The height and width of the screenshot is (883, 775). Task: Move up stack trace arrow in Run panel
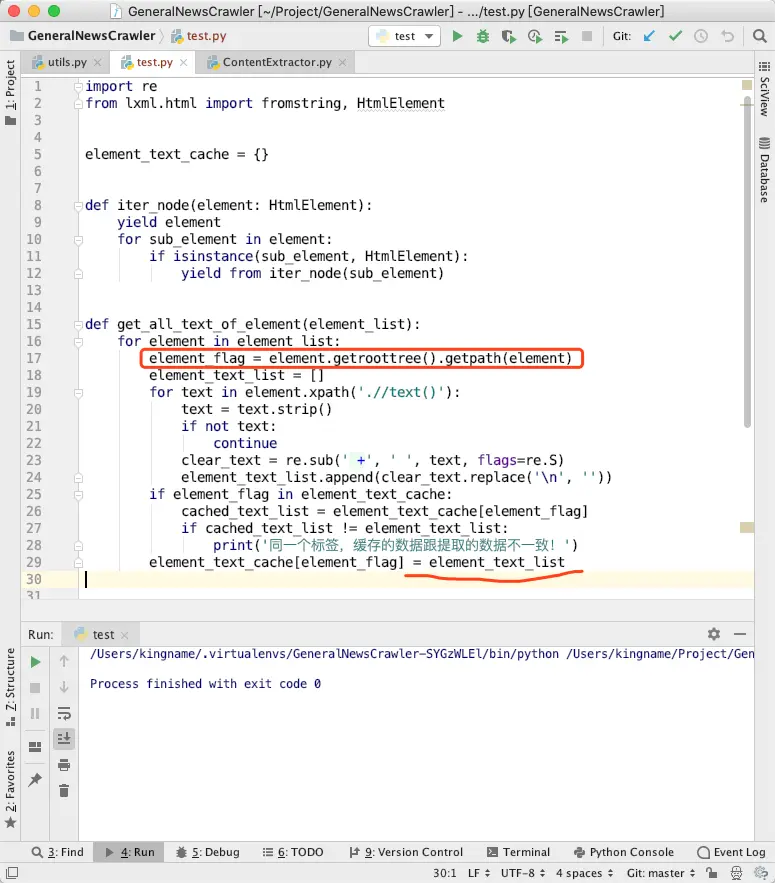click(x=64, y=661)
